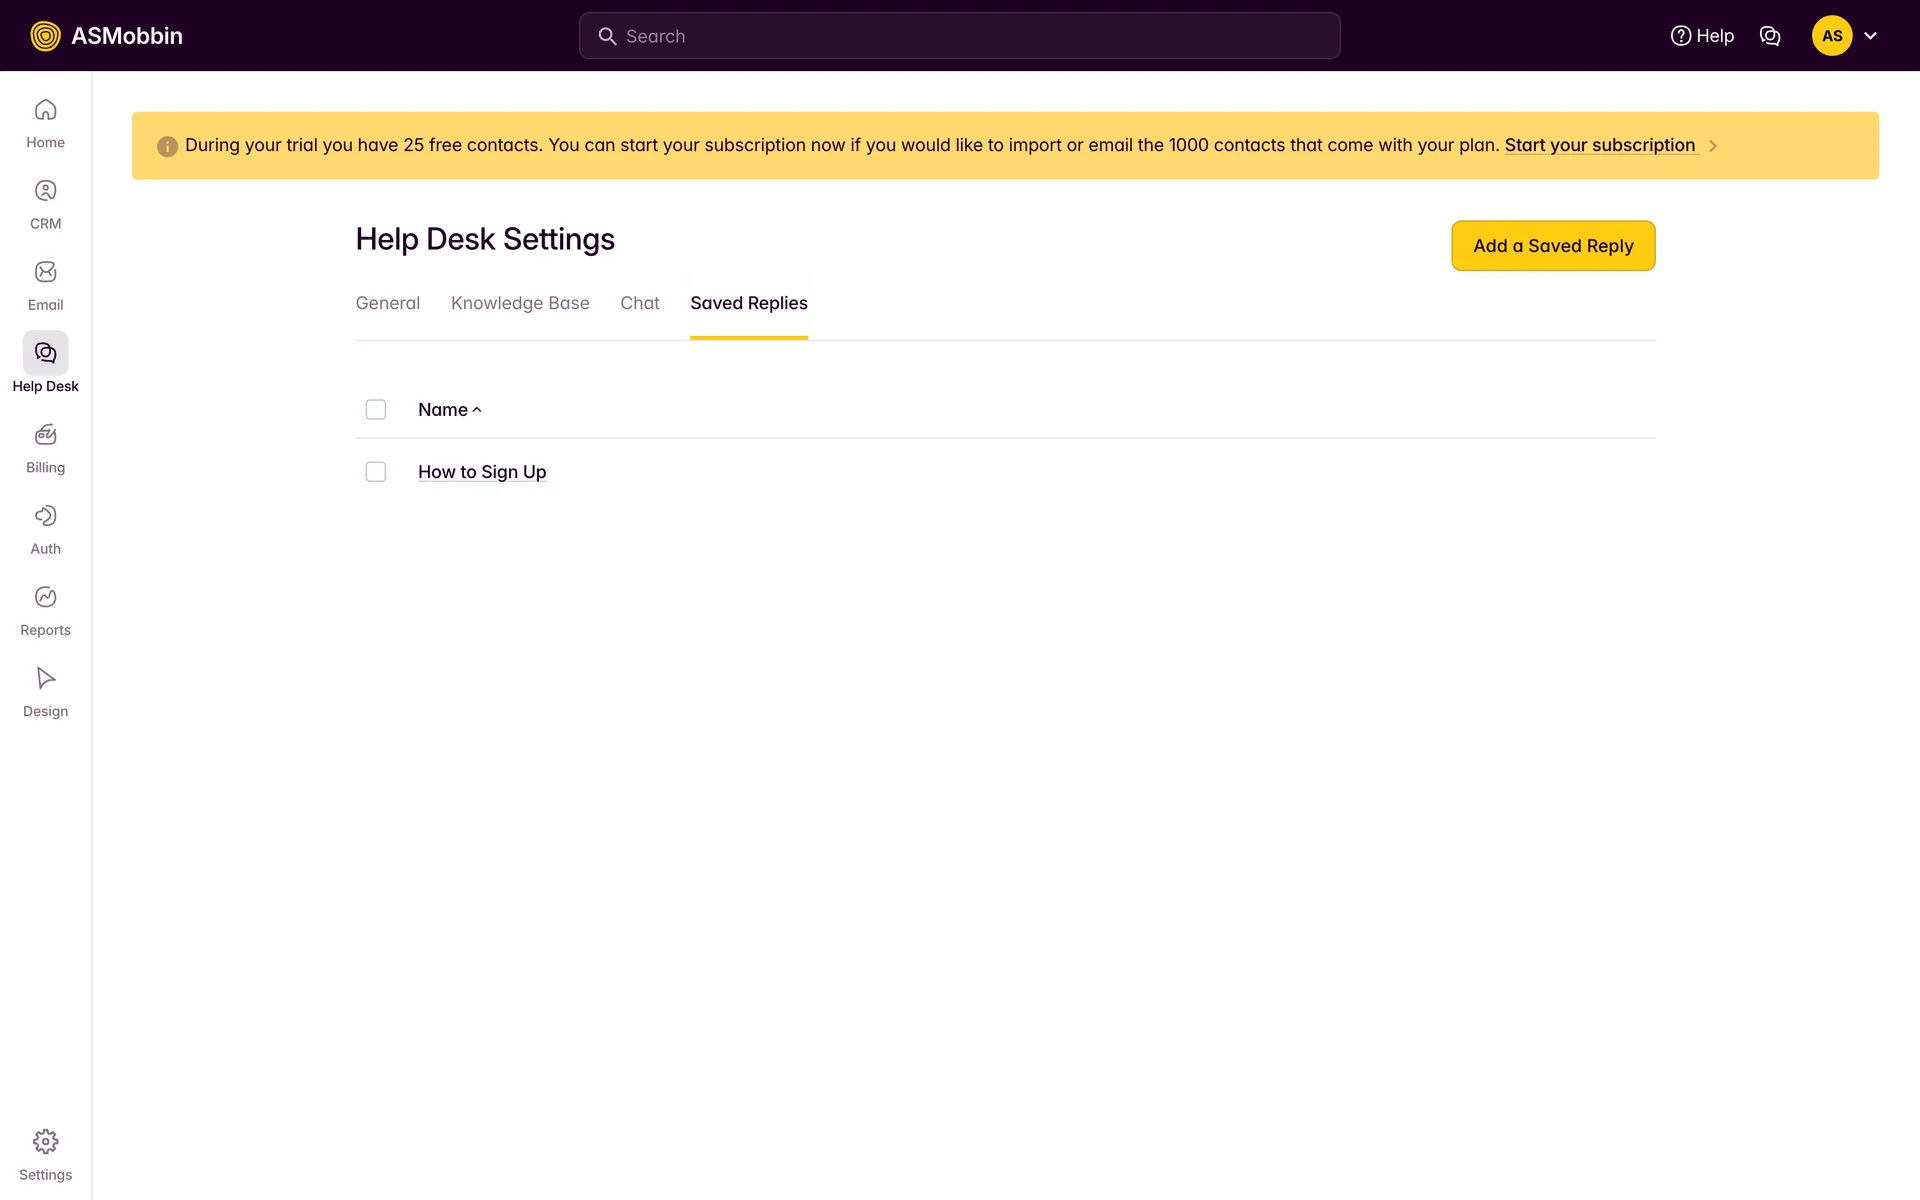Follow the Start your subscription link
The width and height of the screenshot is (1920, 1200).
[1599, 145]
